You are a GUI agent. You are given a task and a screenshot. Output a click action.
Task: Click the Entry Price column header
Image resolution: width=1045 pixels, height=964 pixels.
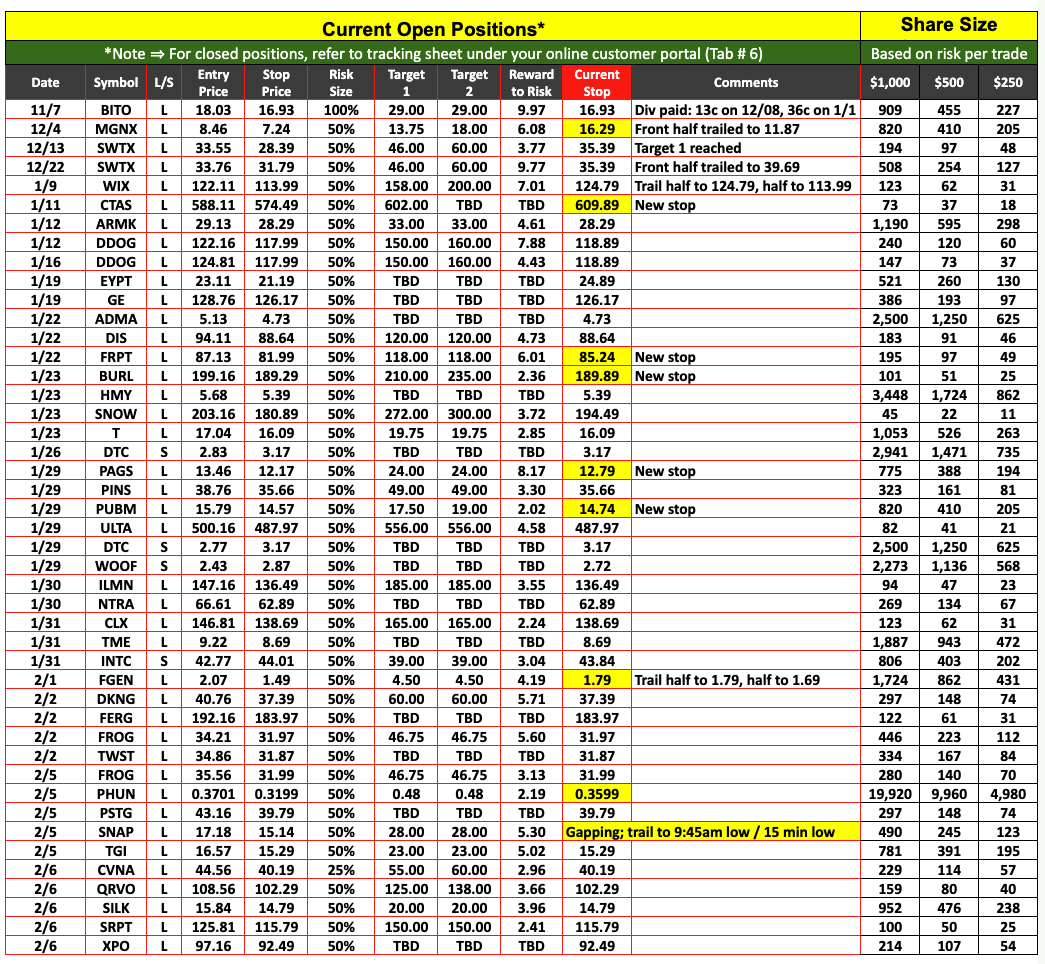pyautogui.click(x=213, y=82)
